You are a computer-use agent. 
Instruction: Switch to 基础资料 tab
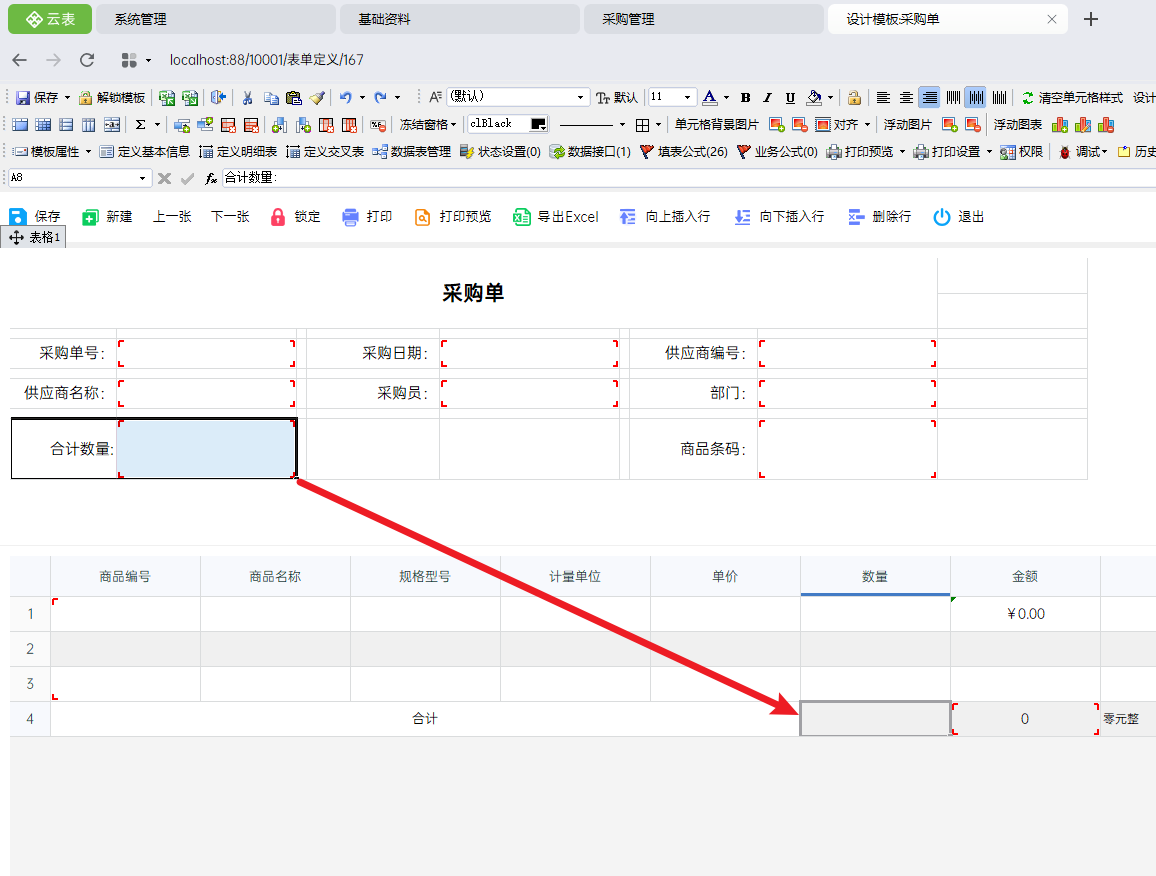(459, 19)
